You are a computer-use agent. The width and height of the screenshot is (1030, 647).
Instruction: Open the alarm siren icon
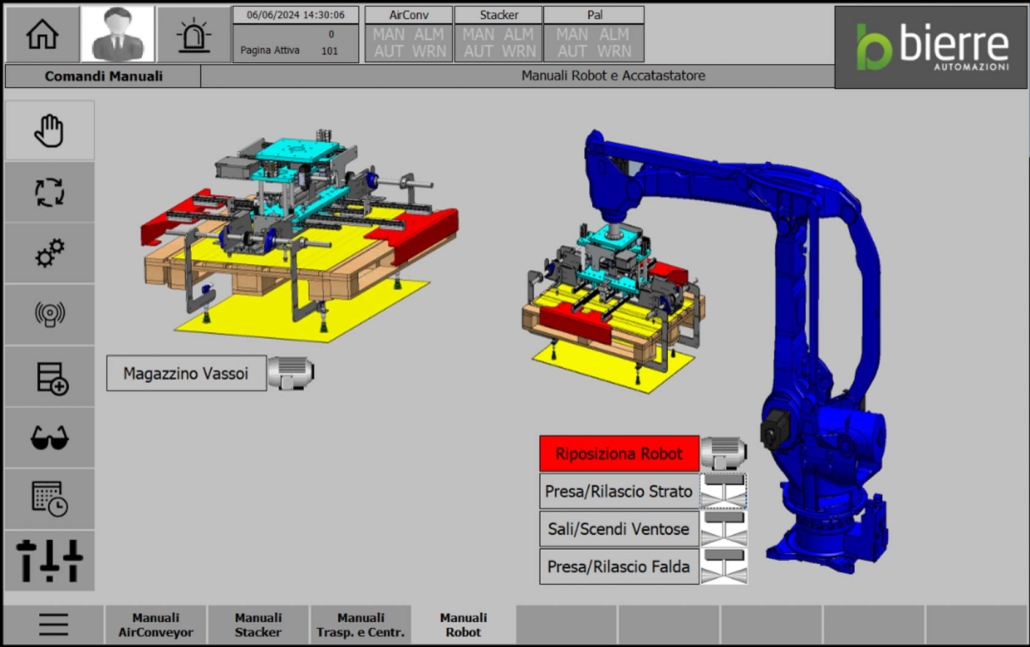(x=193, y=34)
